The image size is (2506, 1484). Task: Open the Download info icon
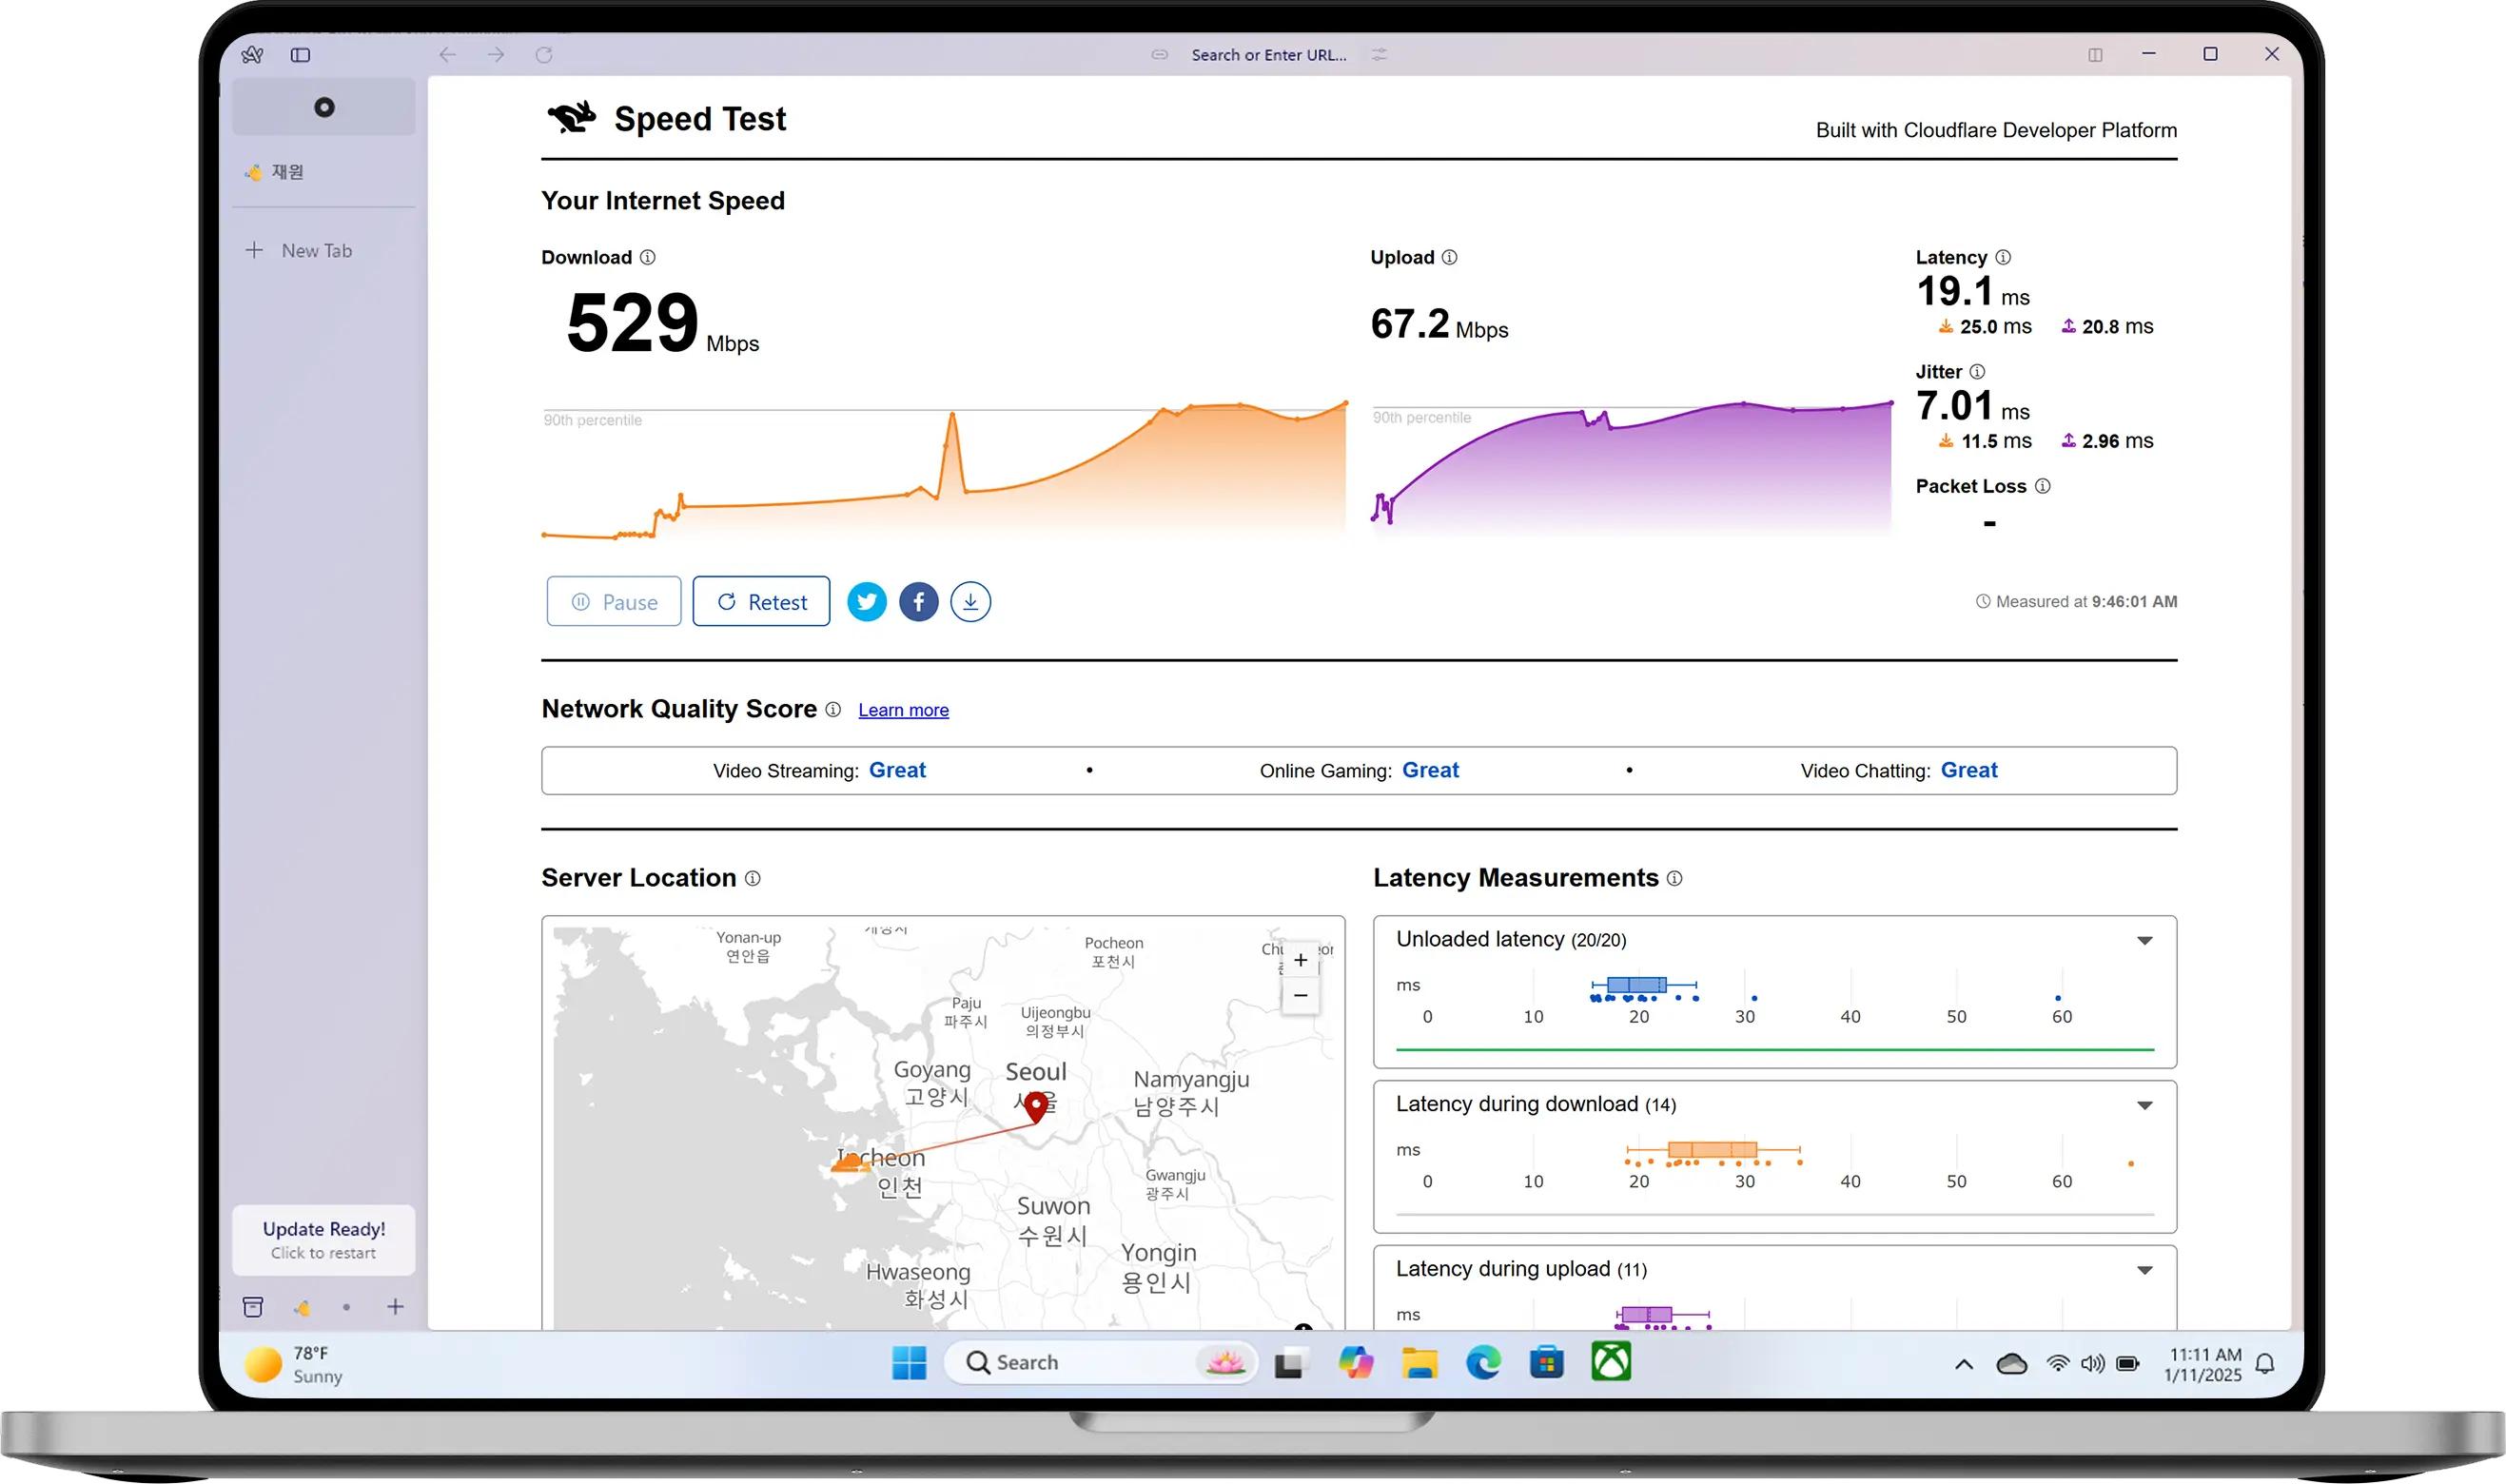(648, 257)
